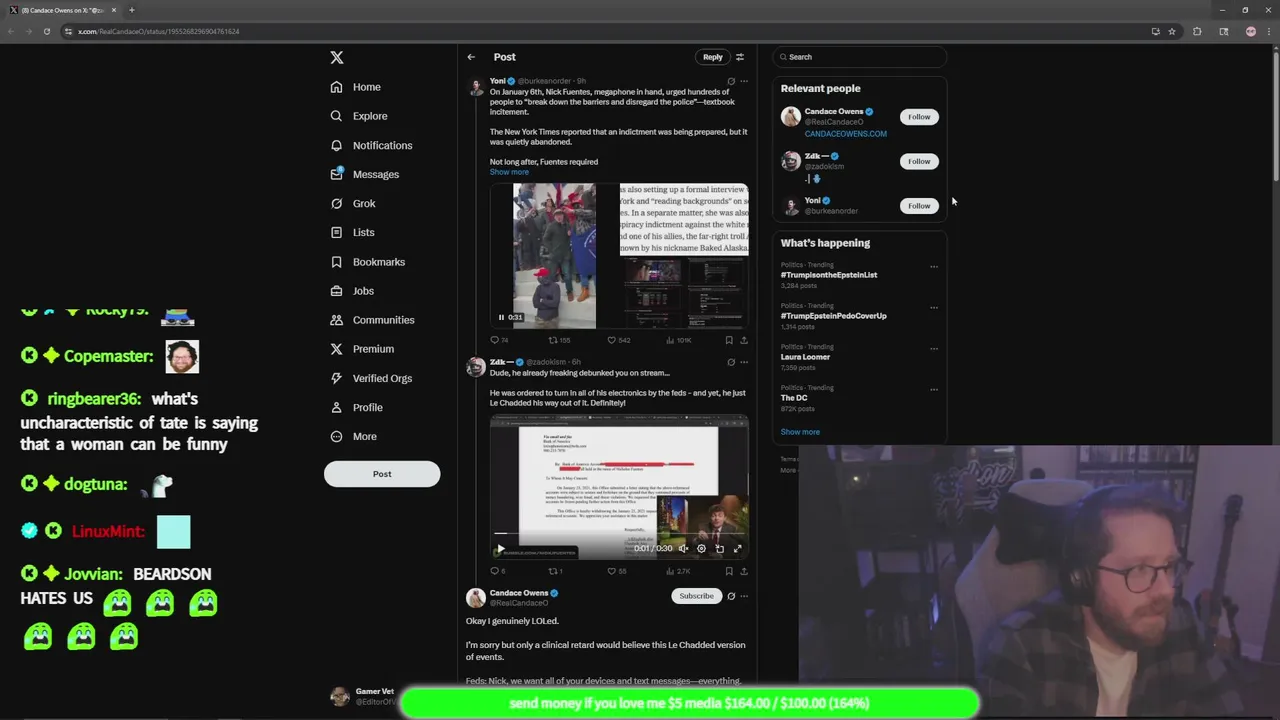Subscribe to Candace Owens
Screen dimensions: 1280x720
[696, 596]
